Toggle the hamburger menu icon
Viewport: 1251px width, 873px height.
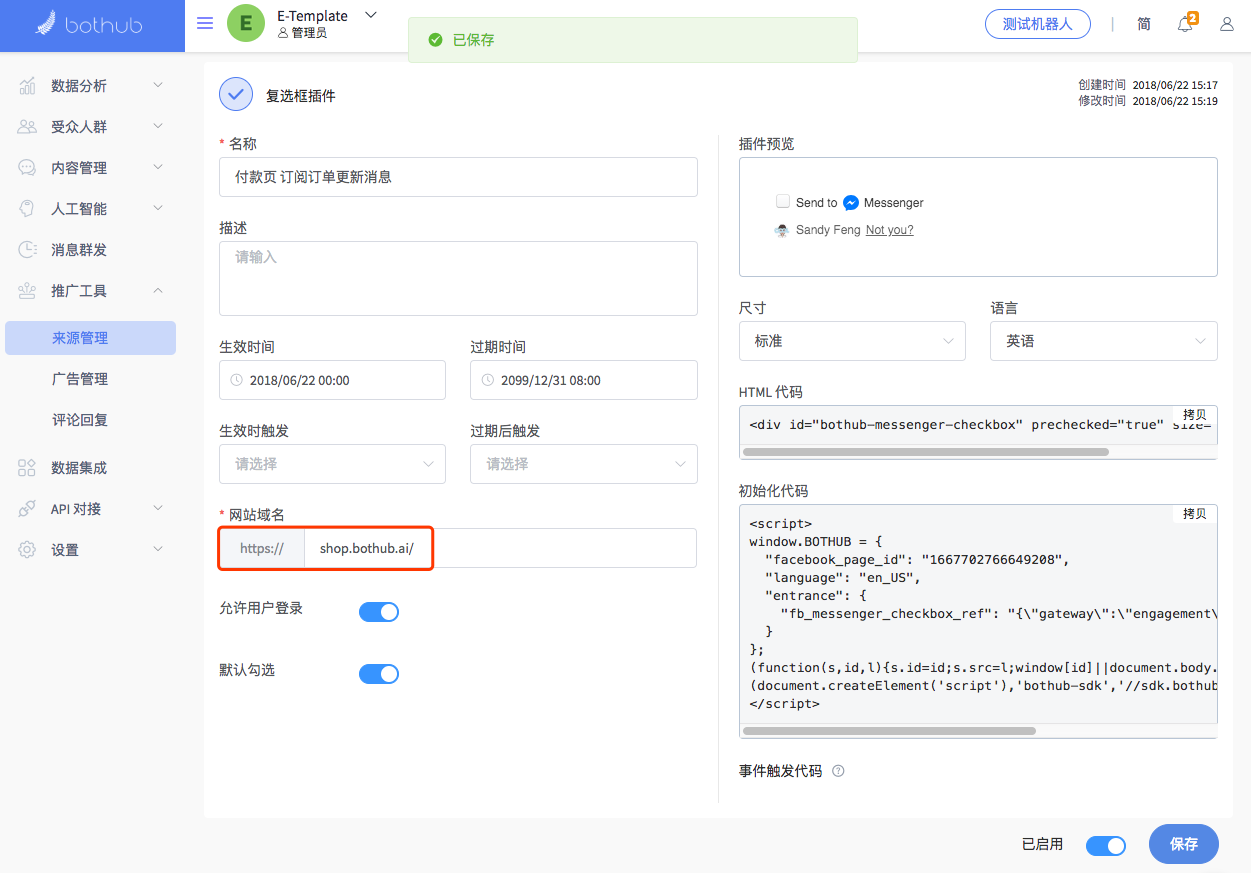coord(205,23)
